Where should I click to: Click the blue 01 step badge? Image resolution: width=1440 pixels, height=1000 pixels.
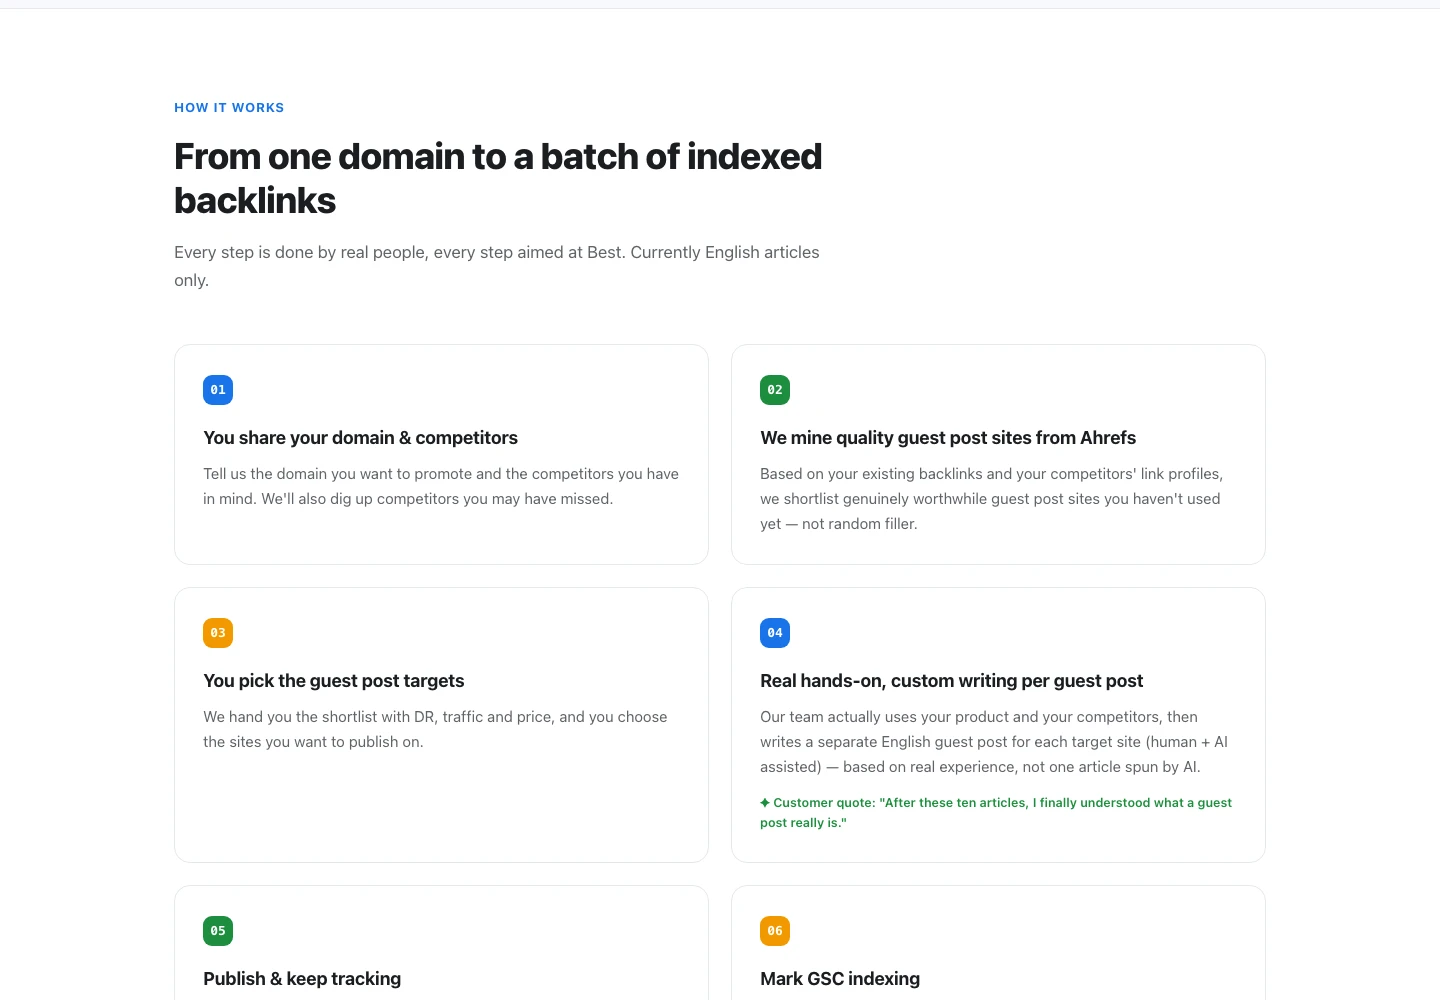coord(218,390)
